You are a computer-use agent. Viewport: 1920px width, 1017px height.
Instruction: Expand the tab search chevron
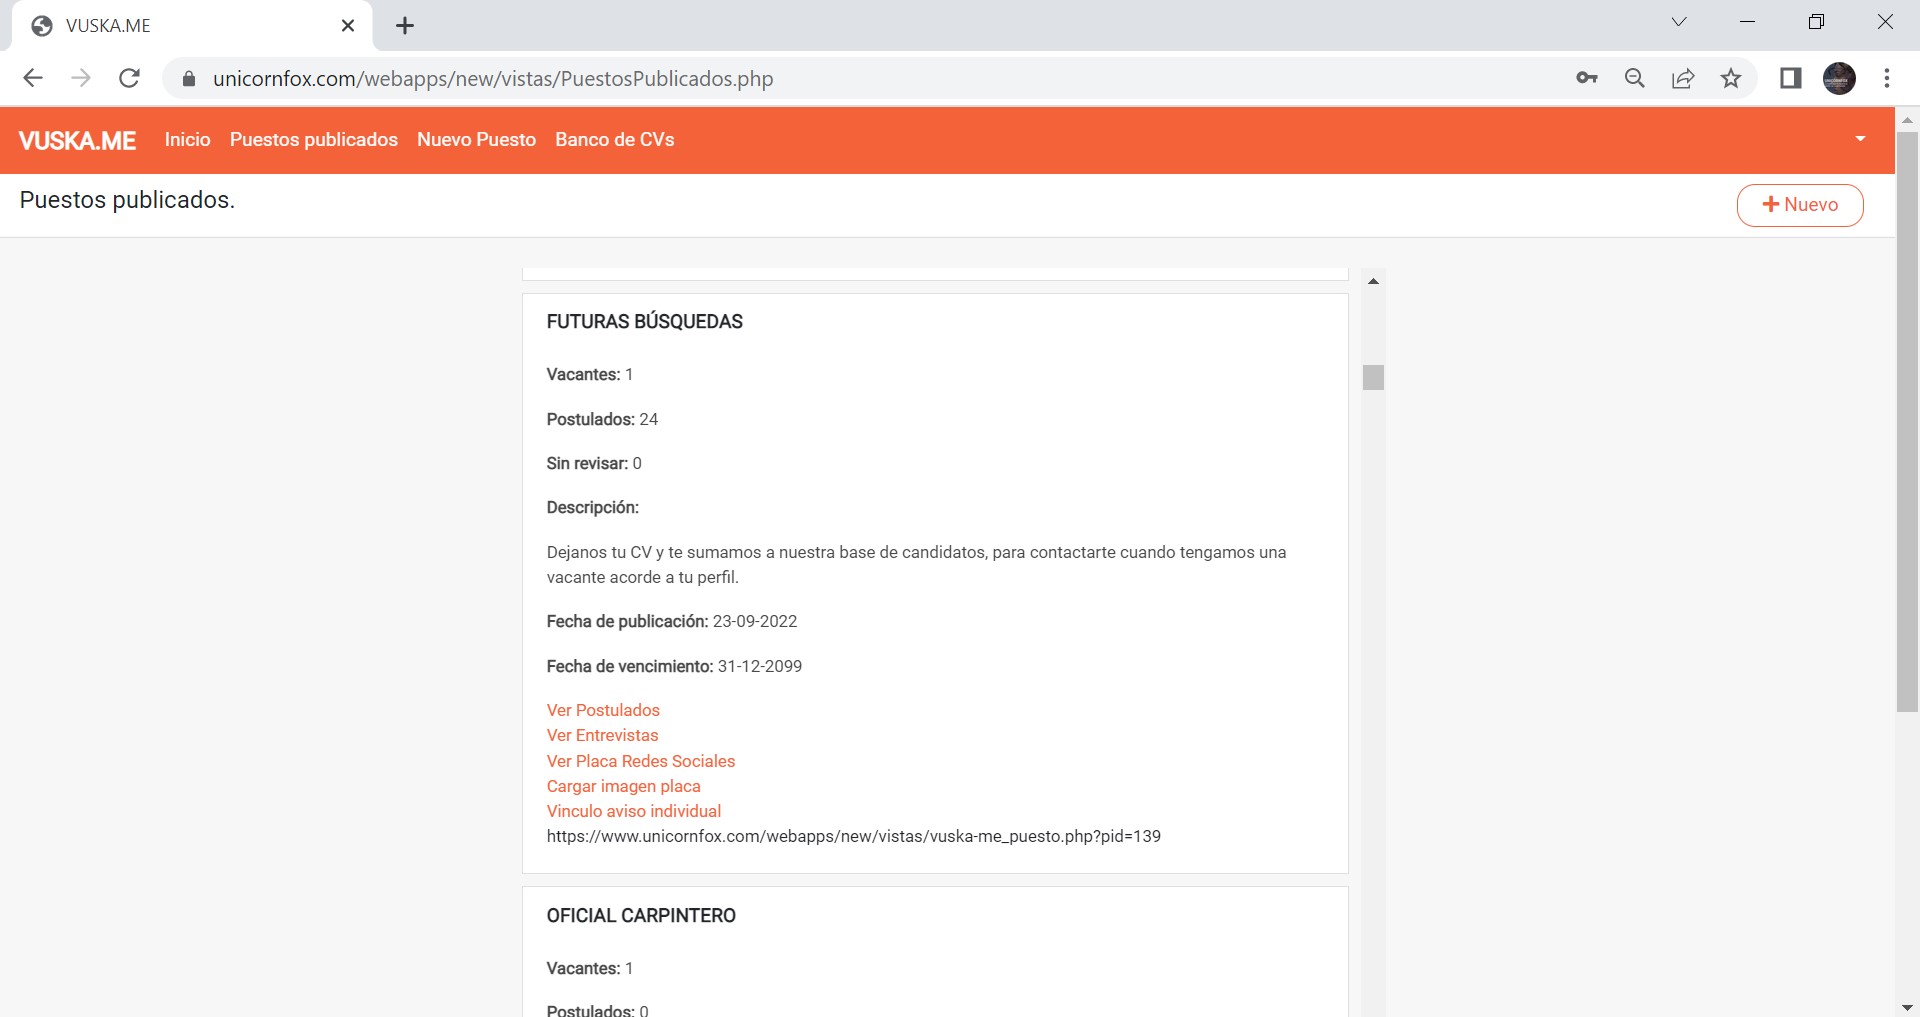tap(1679, 22)
